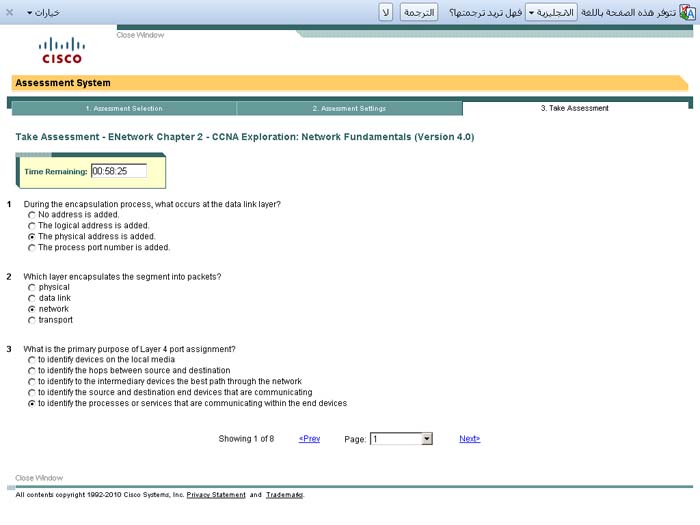Open the Privacy Statement link
700x525 pixels.
pyautogui.click(x=216, y=495)
